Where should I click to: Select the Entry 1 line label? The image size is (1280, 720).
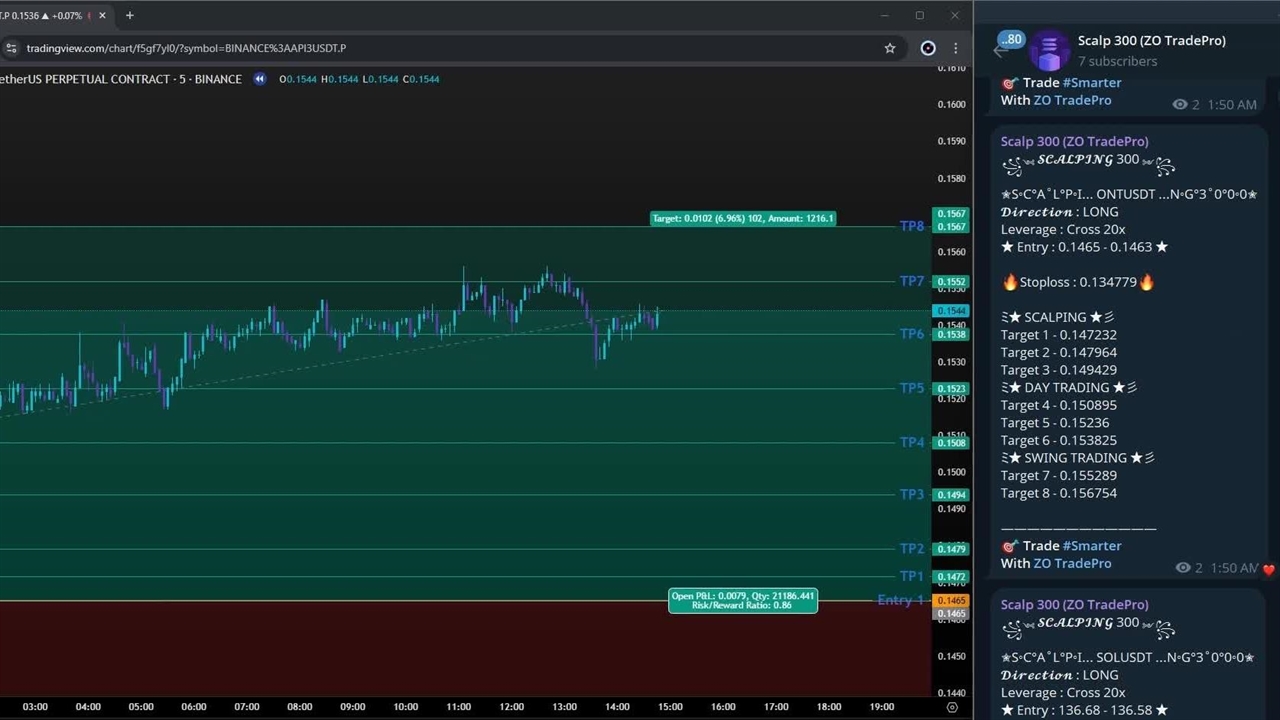tap(900, 600)
